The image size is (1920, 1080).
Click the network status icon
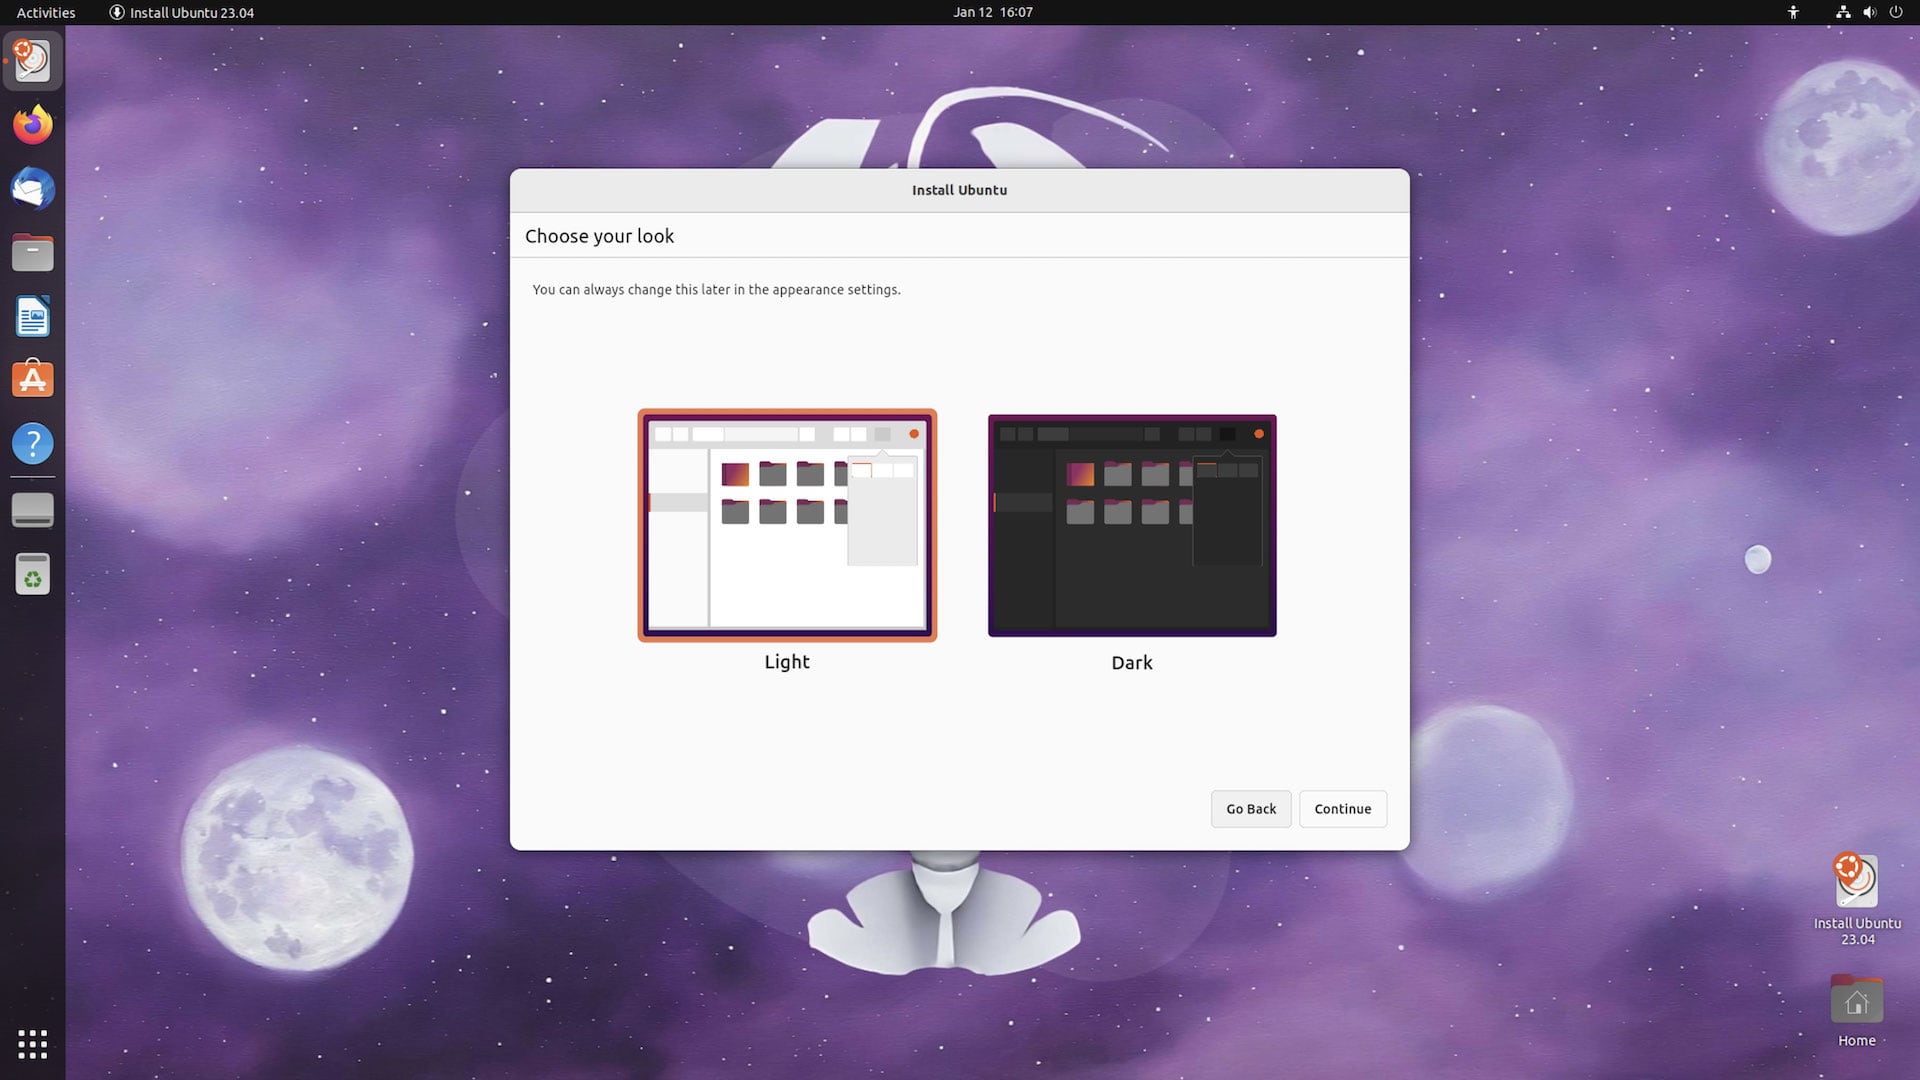point(1843,12)
